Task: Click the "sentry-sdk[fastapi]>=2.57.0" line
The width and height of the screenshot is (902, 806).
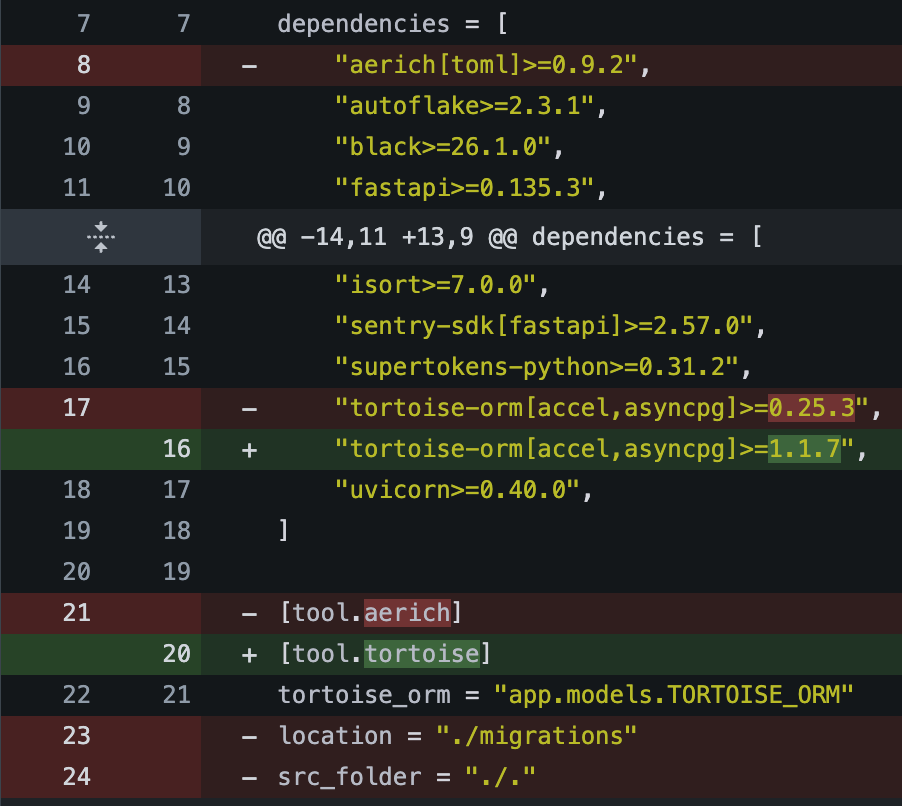Action: [550, 326]
